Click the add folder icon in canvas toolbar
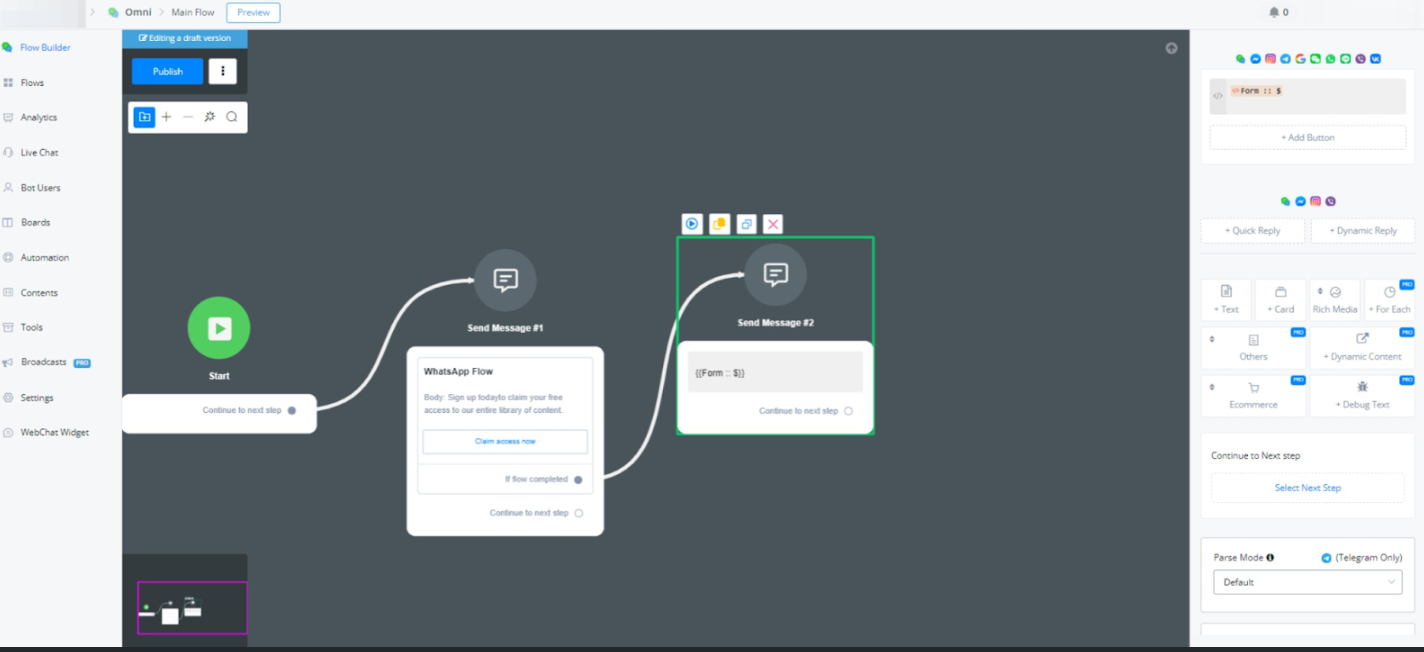This screenshot has height=652, width=1424. (144, 117)
